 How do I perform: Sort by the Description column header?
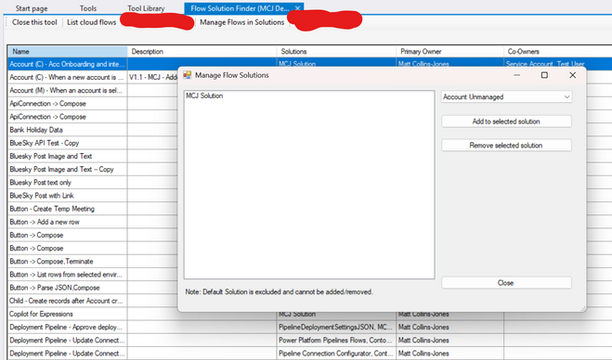click(x=202, y=51)
